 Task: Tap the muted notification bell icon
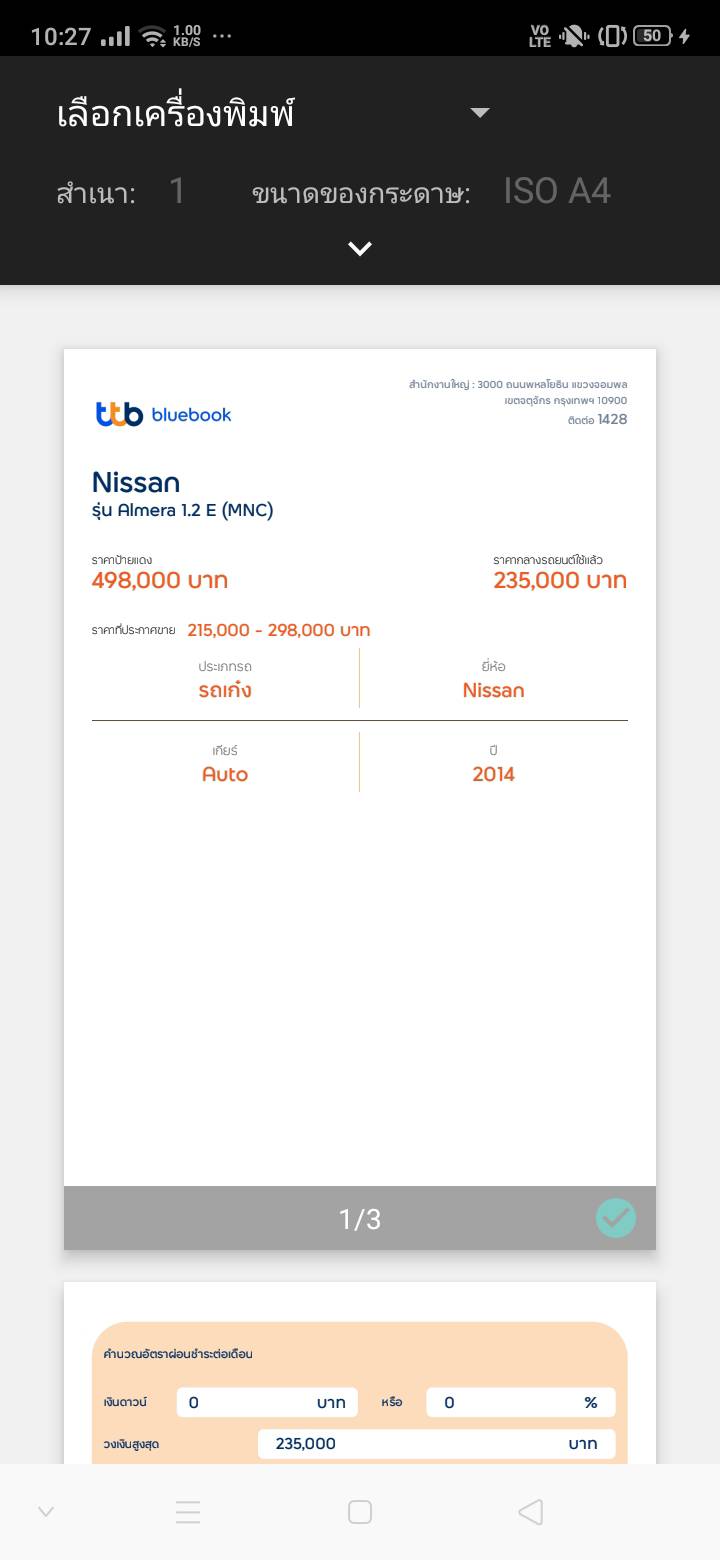coord(574,37)
